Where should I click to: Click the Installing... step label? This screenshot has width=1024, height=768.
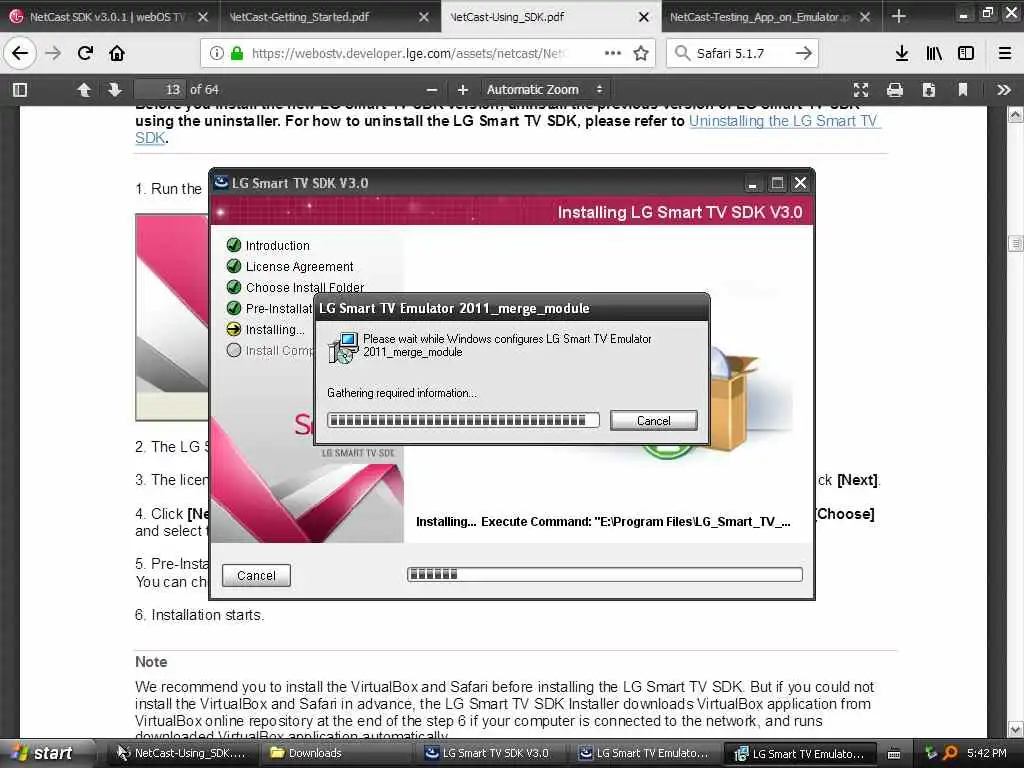point(274,329)
